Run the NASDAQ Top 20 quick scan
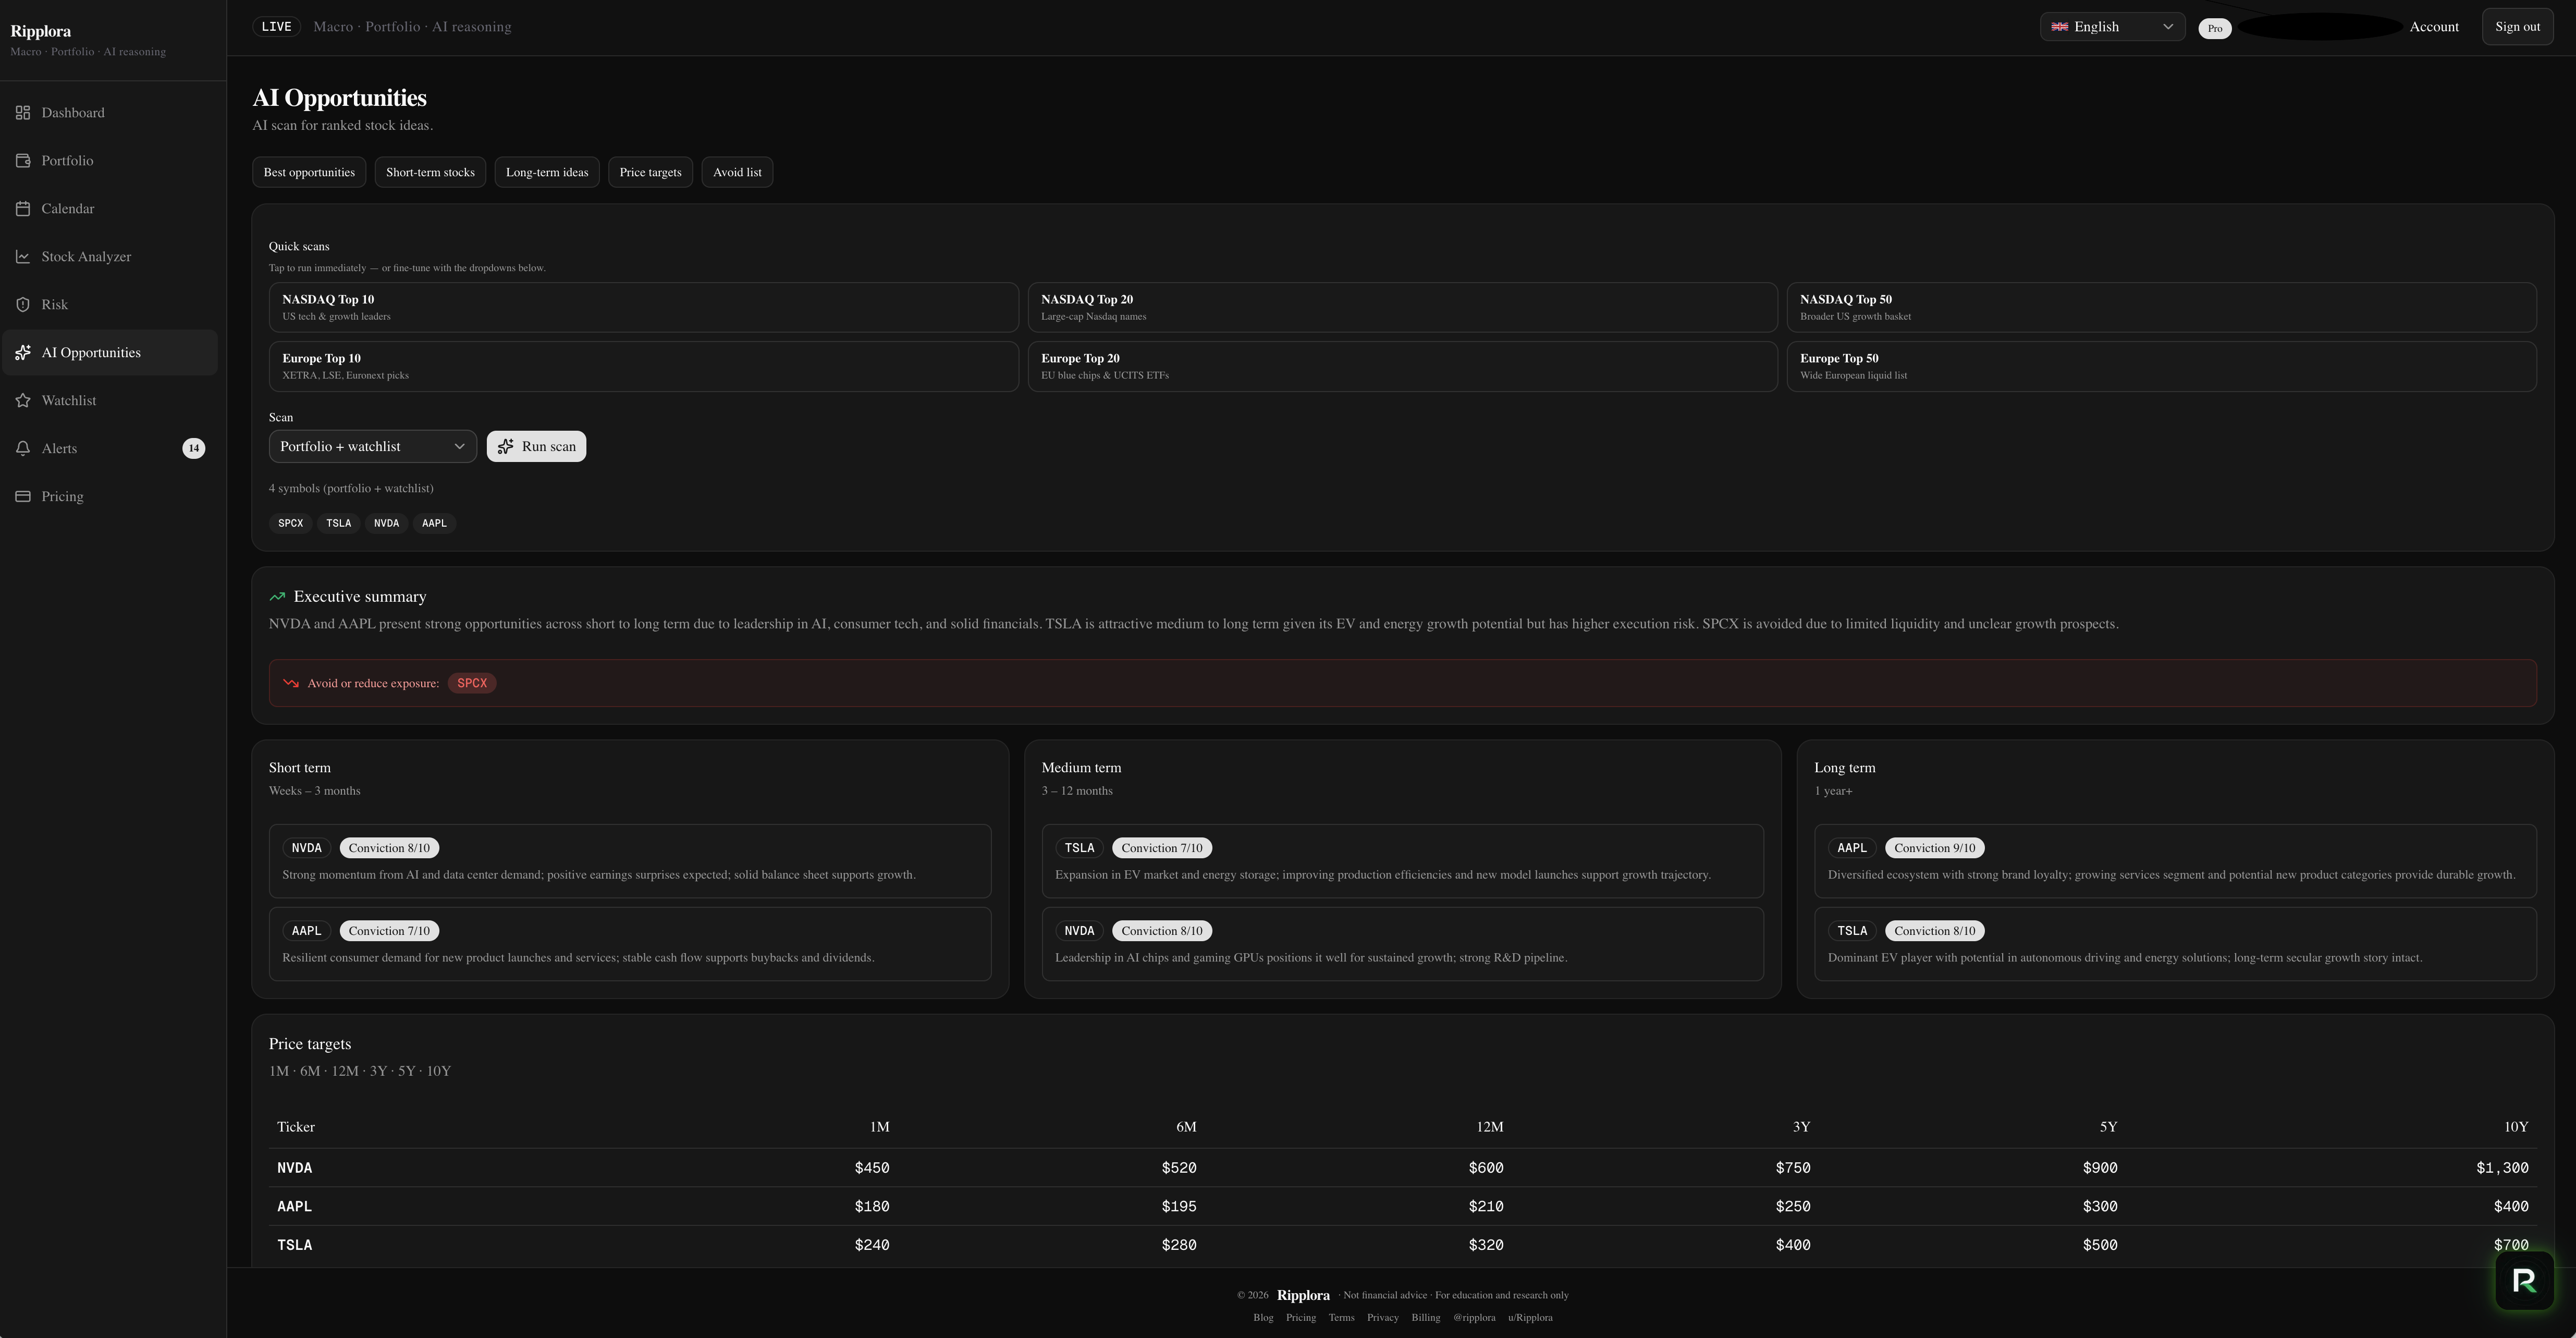This screenshot has width=2576, height=1338. [1402, 307]
